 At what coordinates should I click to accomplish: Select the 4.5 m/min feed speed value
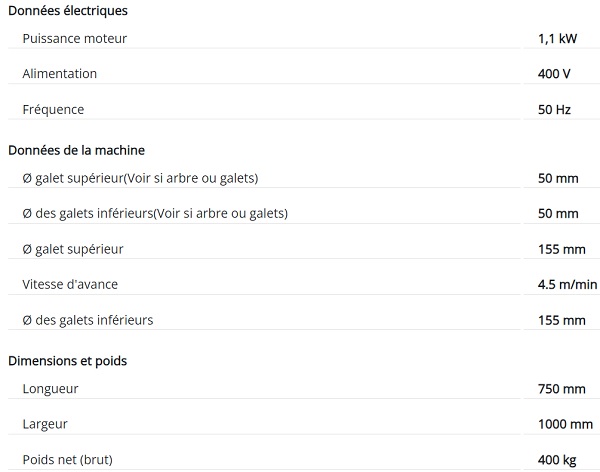pos(567,284)
